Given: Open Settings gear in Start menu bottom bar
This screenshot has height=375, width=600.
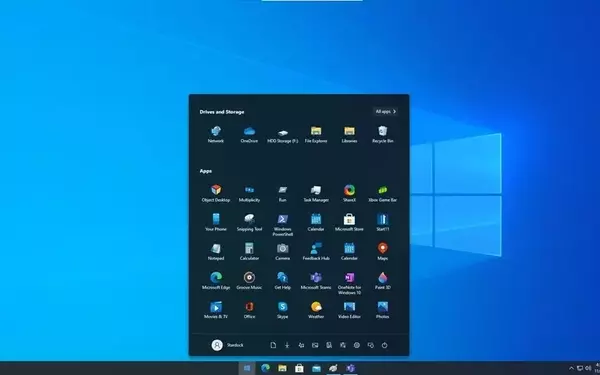Looking at the screenshot, I should [357, 345].
